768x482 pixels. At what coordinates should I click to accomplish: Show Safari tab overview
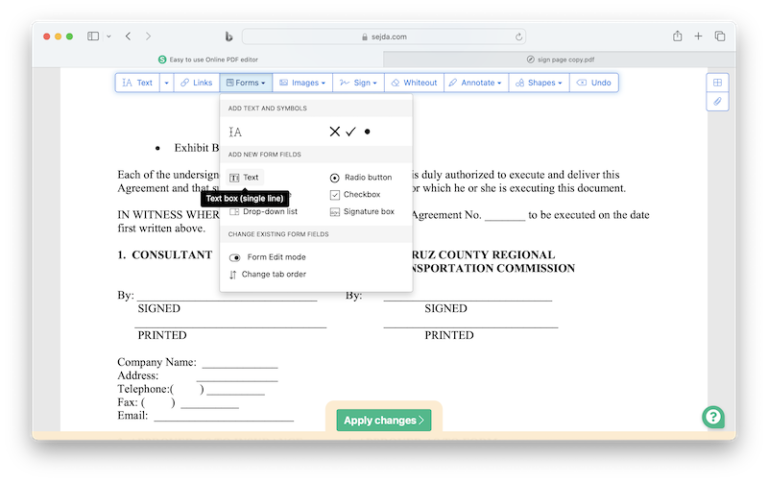pos(720,36)
